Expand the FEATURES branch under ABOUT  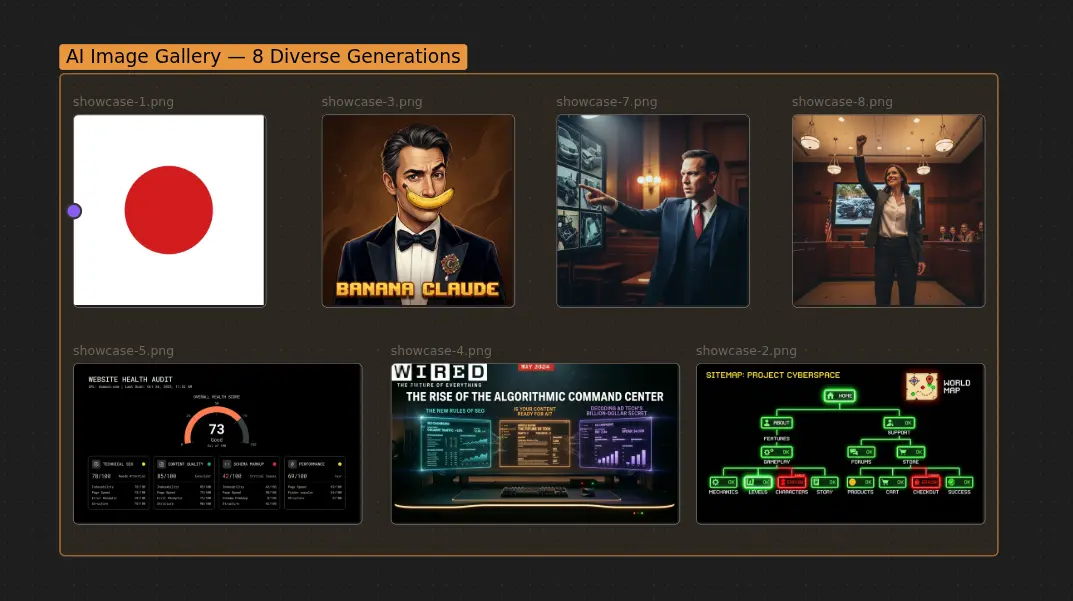(x=777, y=439)
